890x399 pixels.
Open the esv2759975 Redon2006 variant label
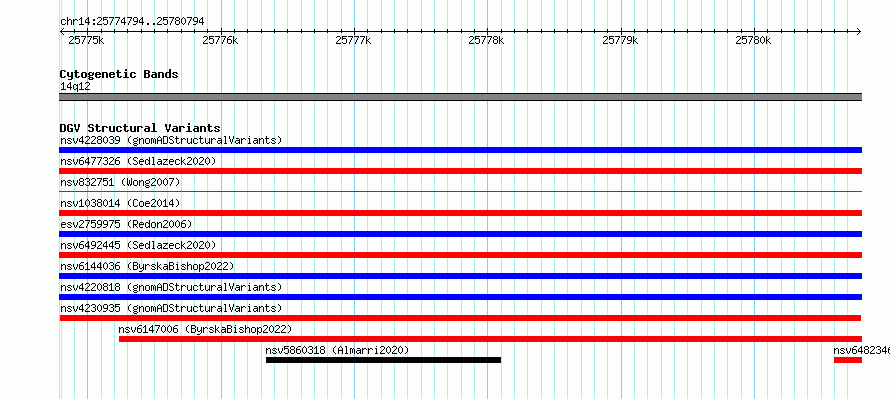pos(126,224)
